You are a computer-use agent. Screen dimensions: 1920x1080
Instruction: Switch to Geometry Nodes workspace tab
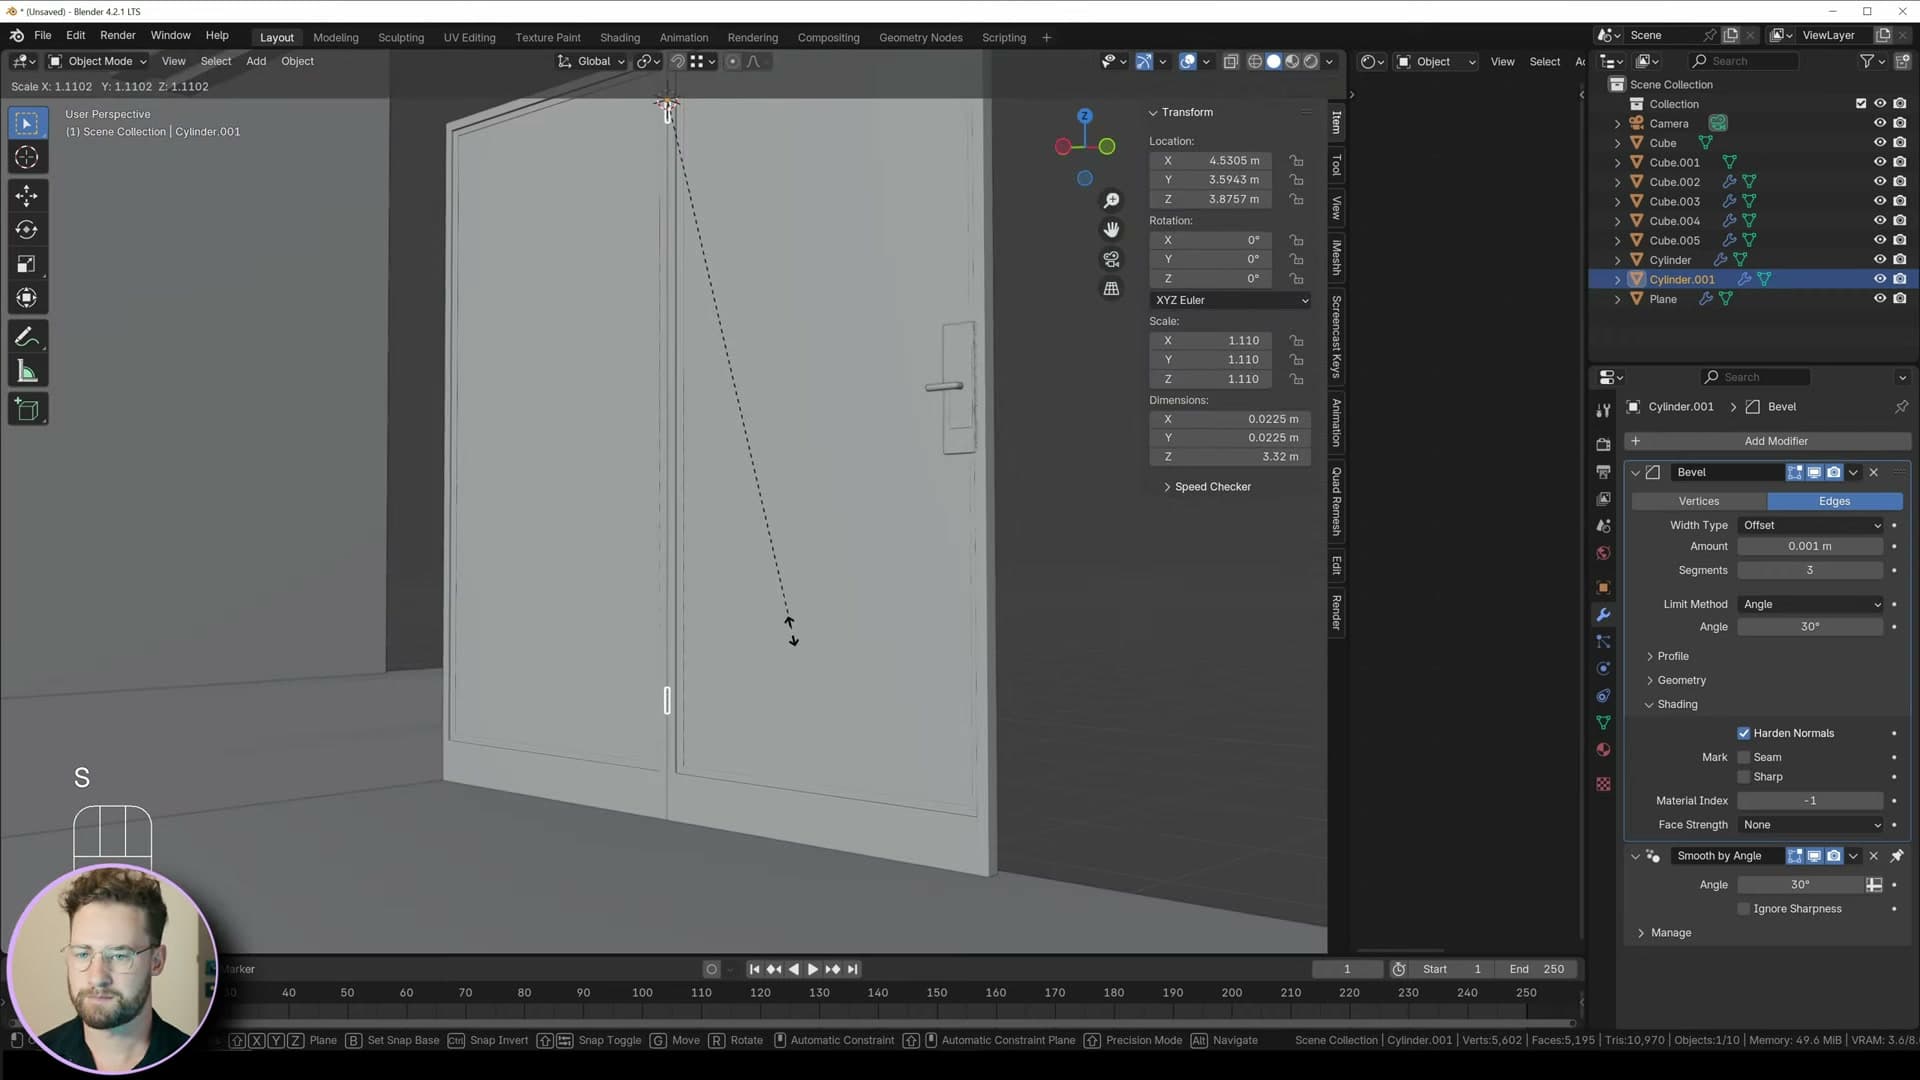point(921,37)
